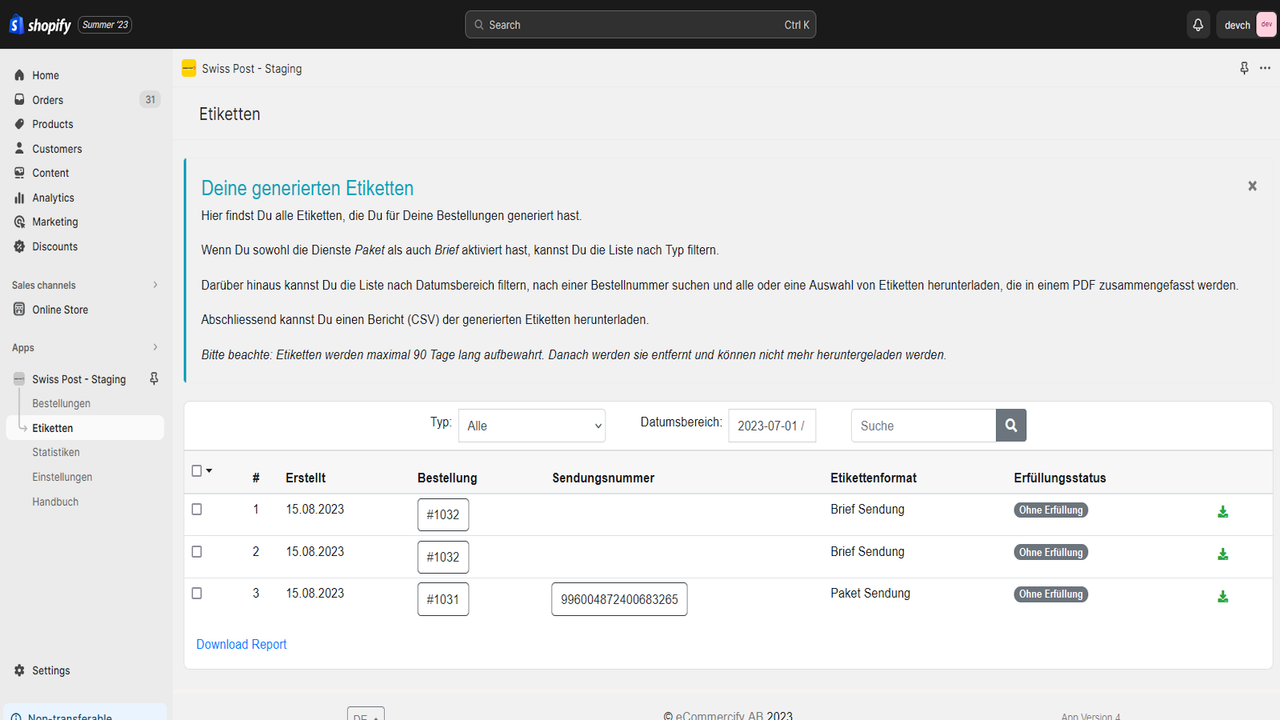Dismiss the info banner with X
Image resolution: width=1280 pixels, height=720 pixels.
(1252, 186)
